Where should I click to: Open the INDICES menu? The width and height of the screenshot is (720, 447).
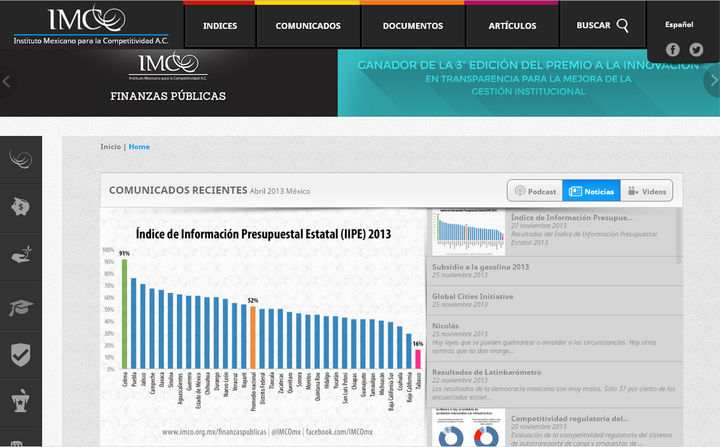point(219,26)
